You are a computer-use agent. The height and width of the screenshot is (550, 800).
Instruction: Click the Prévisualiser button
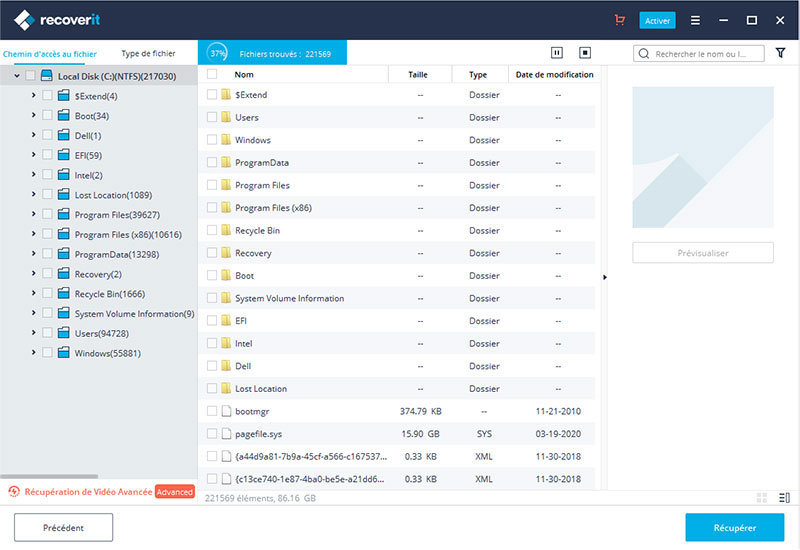pyautogui.click(x=703, y=253)
